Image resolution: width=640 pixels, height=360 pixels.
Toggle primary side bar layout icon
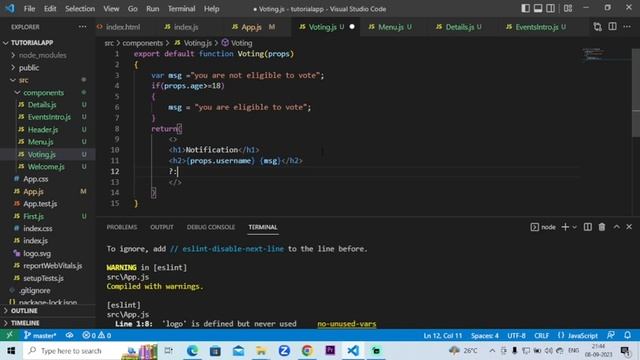526,8
